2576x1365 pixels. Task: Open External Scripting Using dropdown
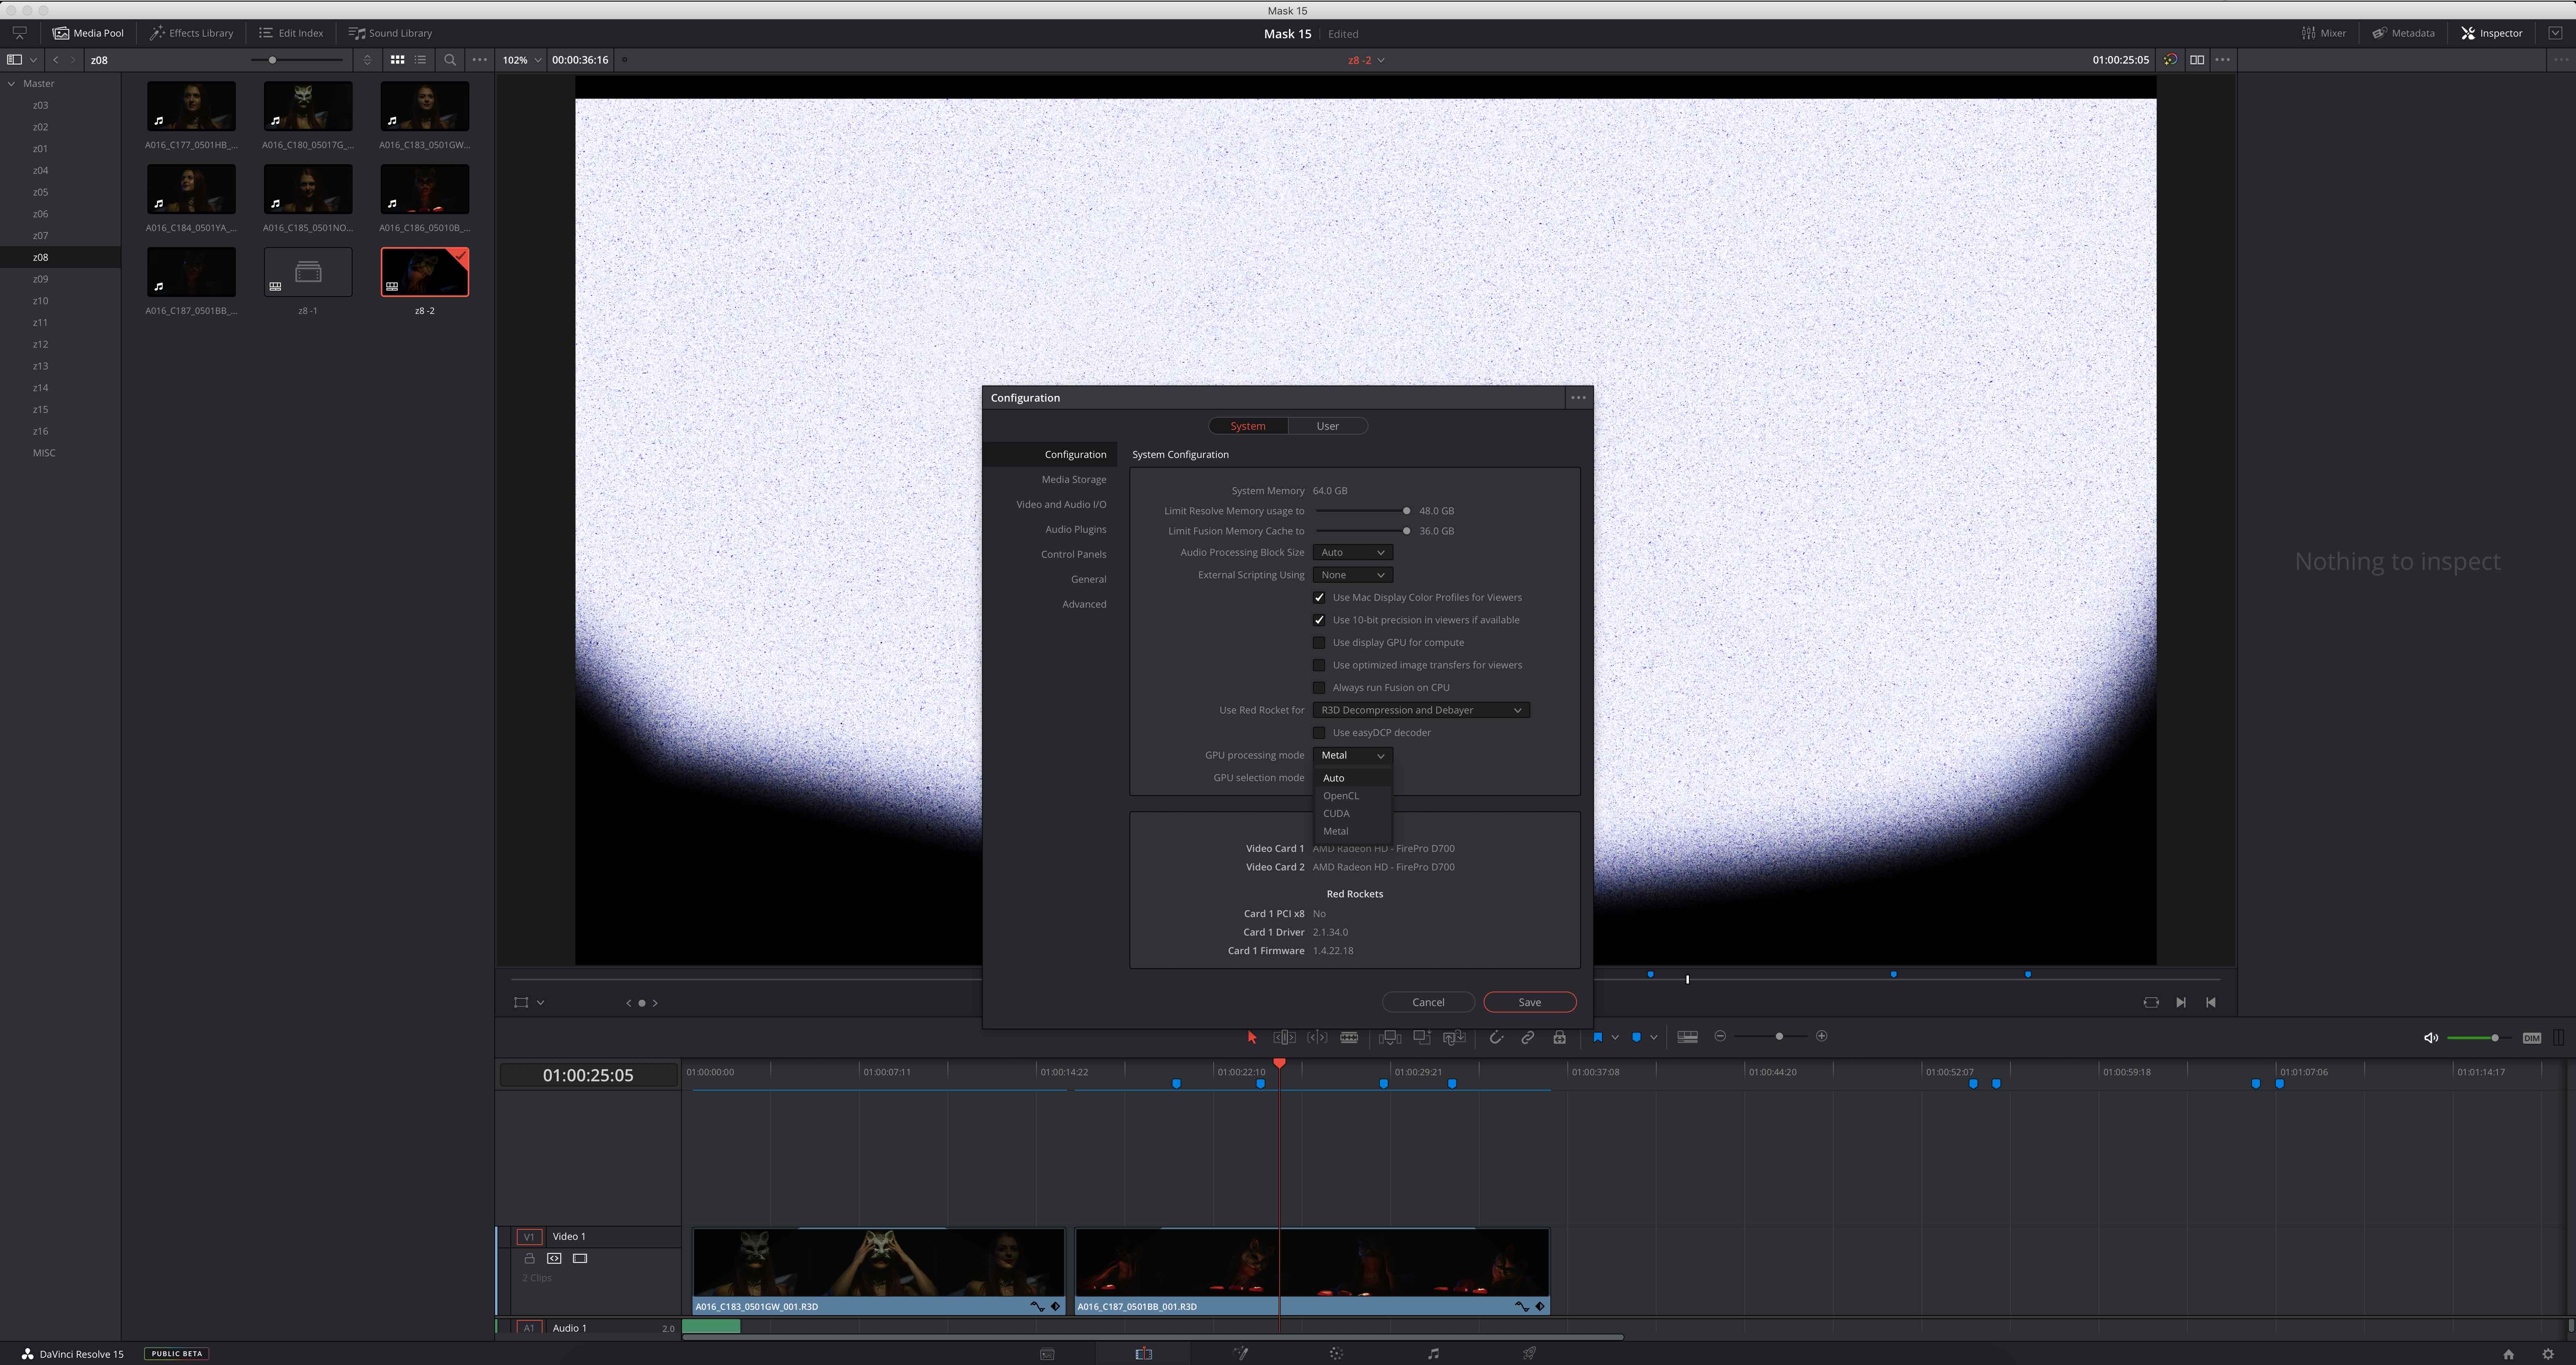coord(1352,575)
